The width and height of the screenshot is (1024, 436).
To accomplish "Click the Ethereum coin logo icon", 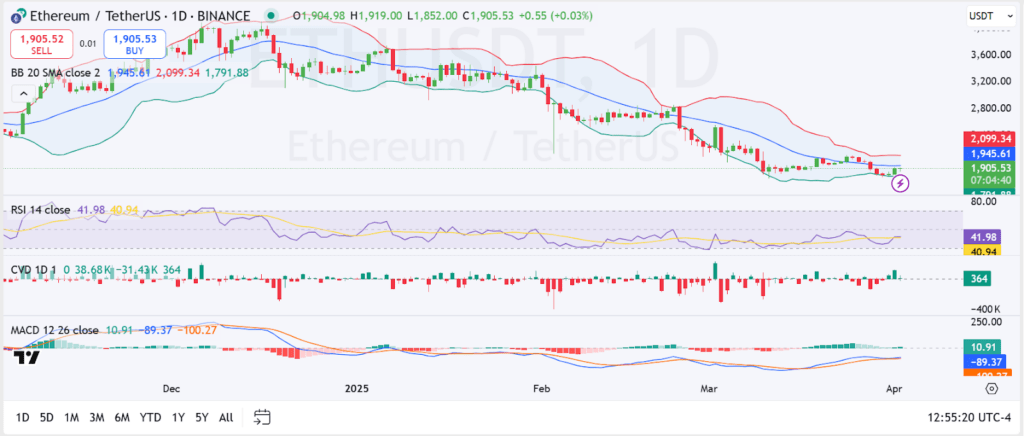I will point(18,14).
